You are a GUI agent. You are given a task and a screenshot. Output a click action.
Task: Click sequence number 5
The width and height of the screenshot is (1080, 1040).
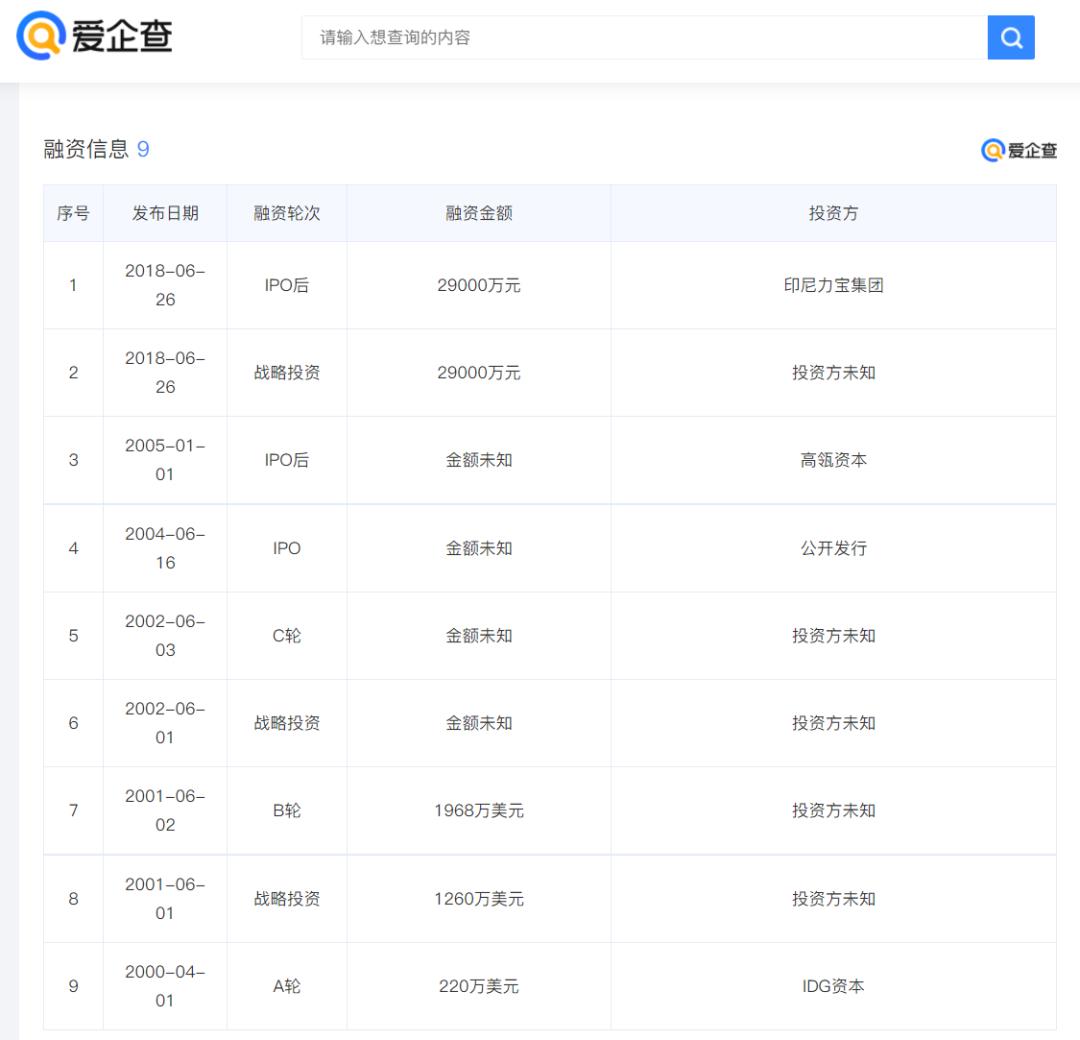coord(73,636)
